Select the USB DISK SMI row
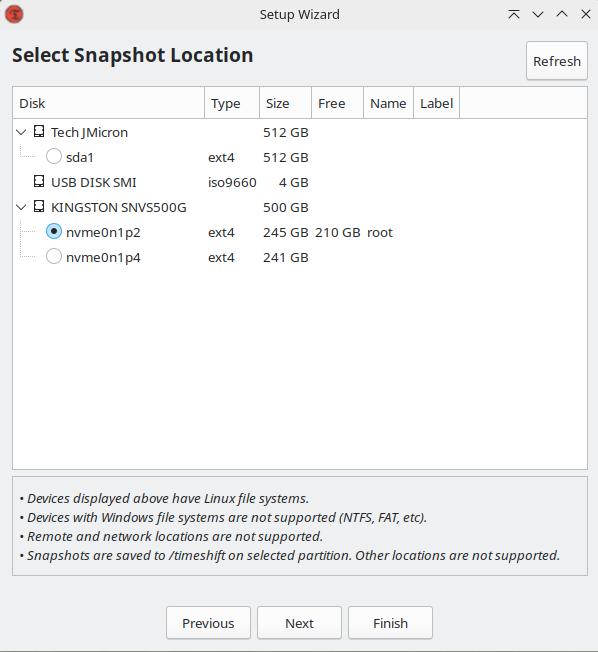The height and width of the screenshot is (652, 598). 300,182
